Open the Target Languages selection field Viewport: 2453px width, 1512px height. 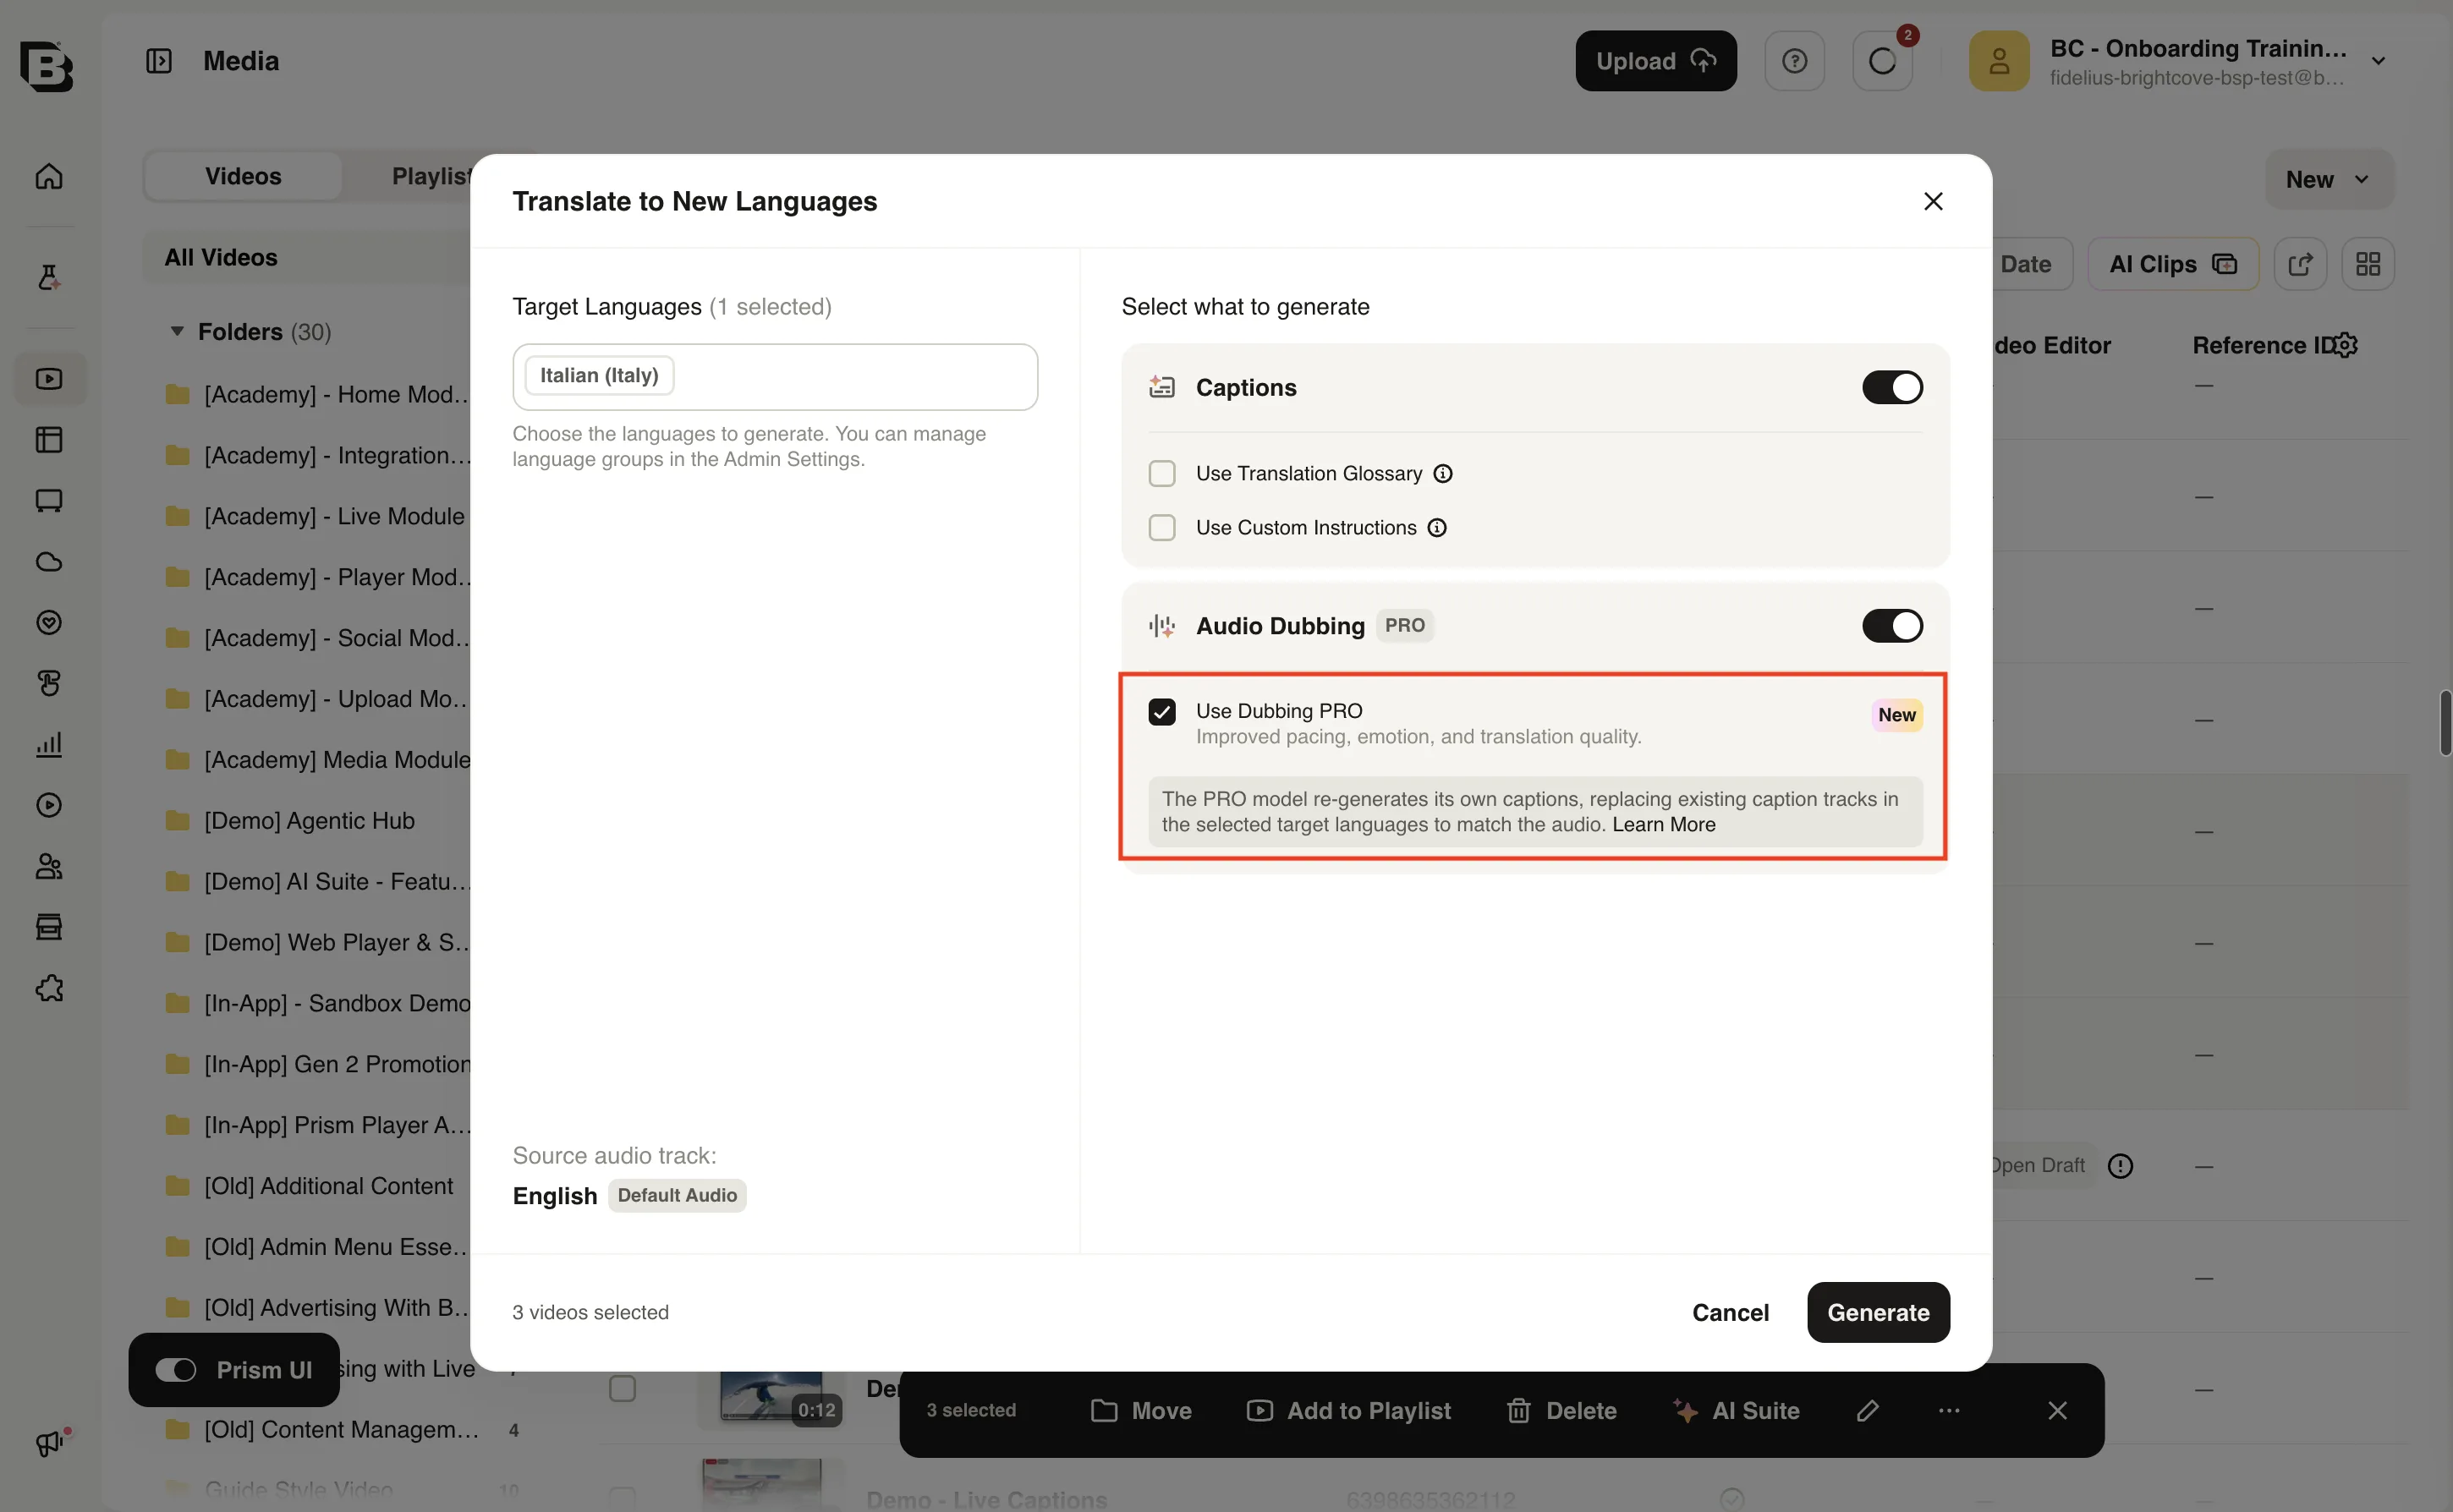tap(775, 377)
